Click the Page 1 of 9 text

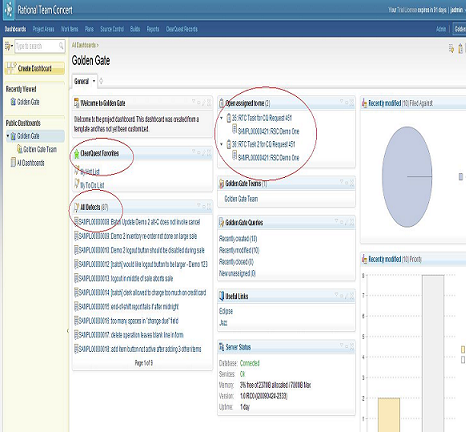point(144,363)
